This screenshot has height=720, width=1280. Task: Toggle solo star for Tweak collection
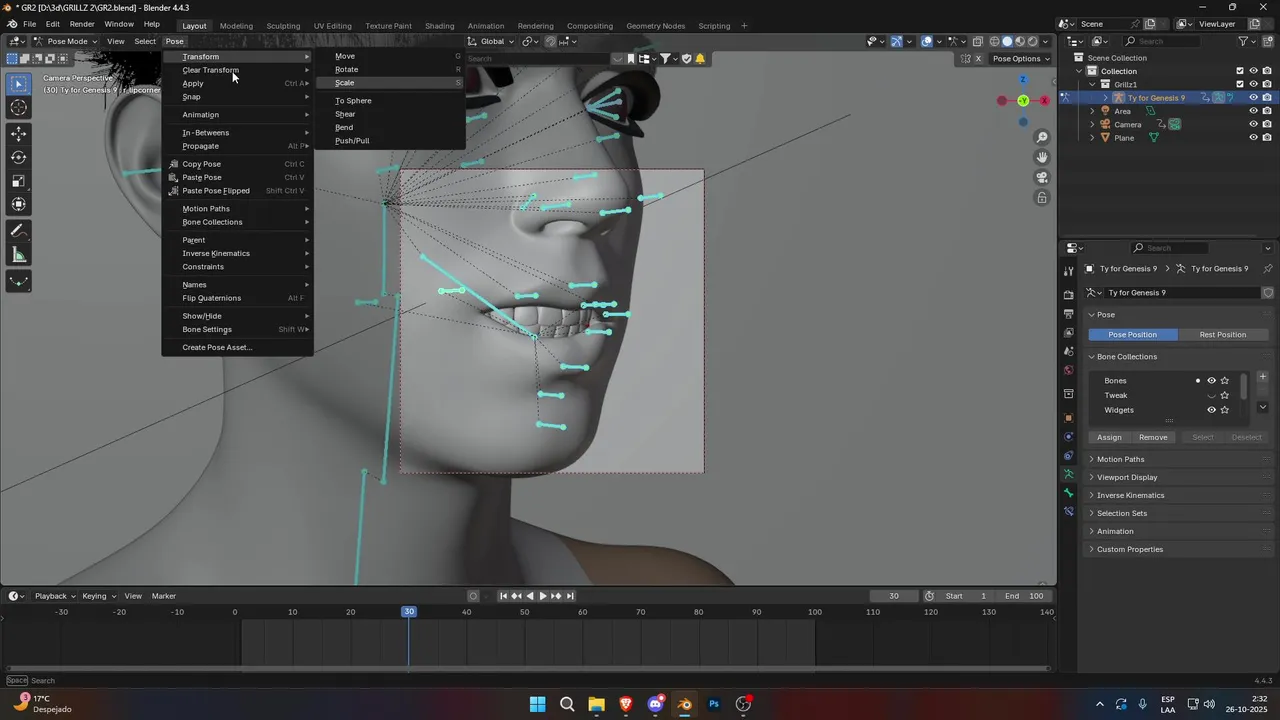click(x=1225, y=395)
